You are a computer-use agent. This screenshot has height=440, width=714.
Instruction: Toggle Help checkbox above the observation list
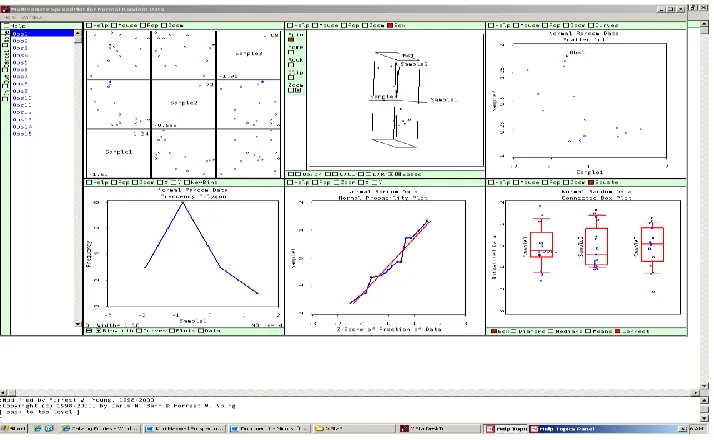click(6, 26)
